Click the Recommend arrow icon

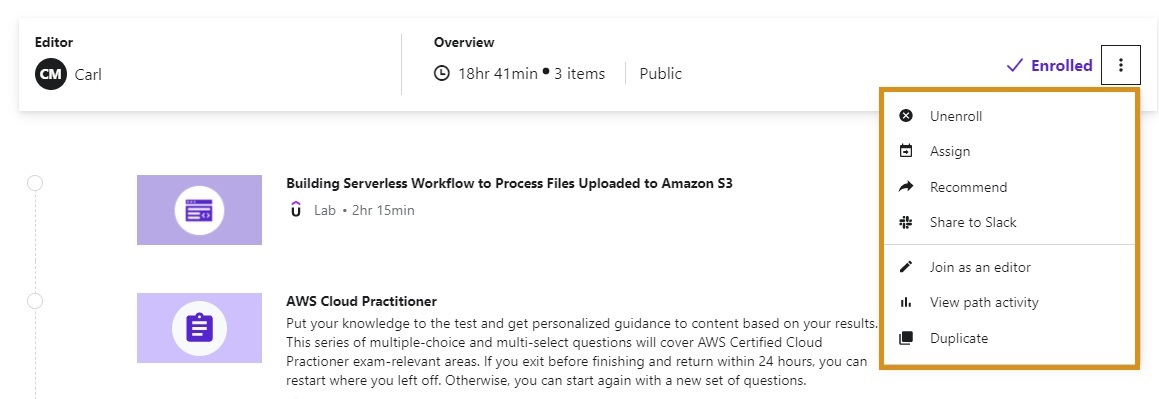click(905, 187)
